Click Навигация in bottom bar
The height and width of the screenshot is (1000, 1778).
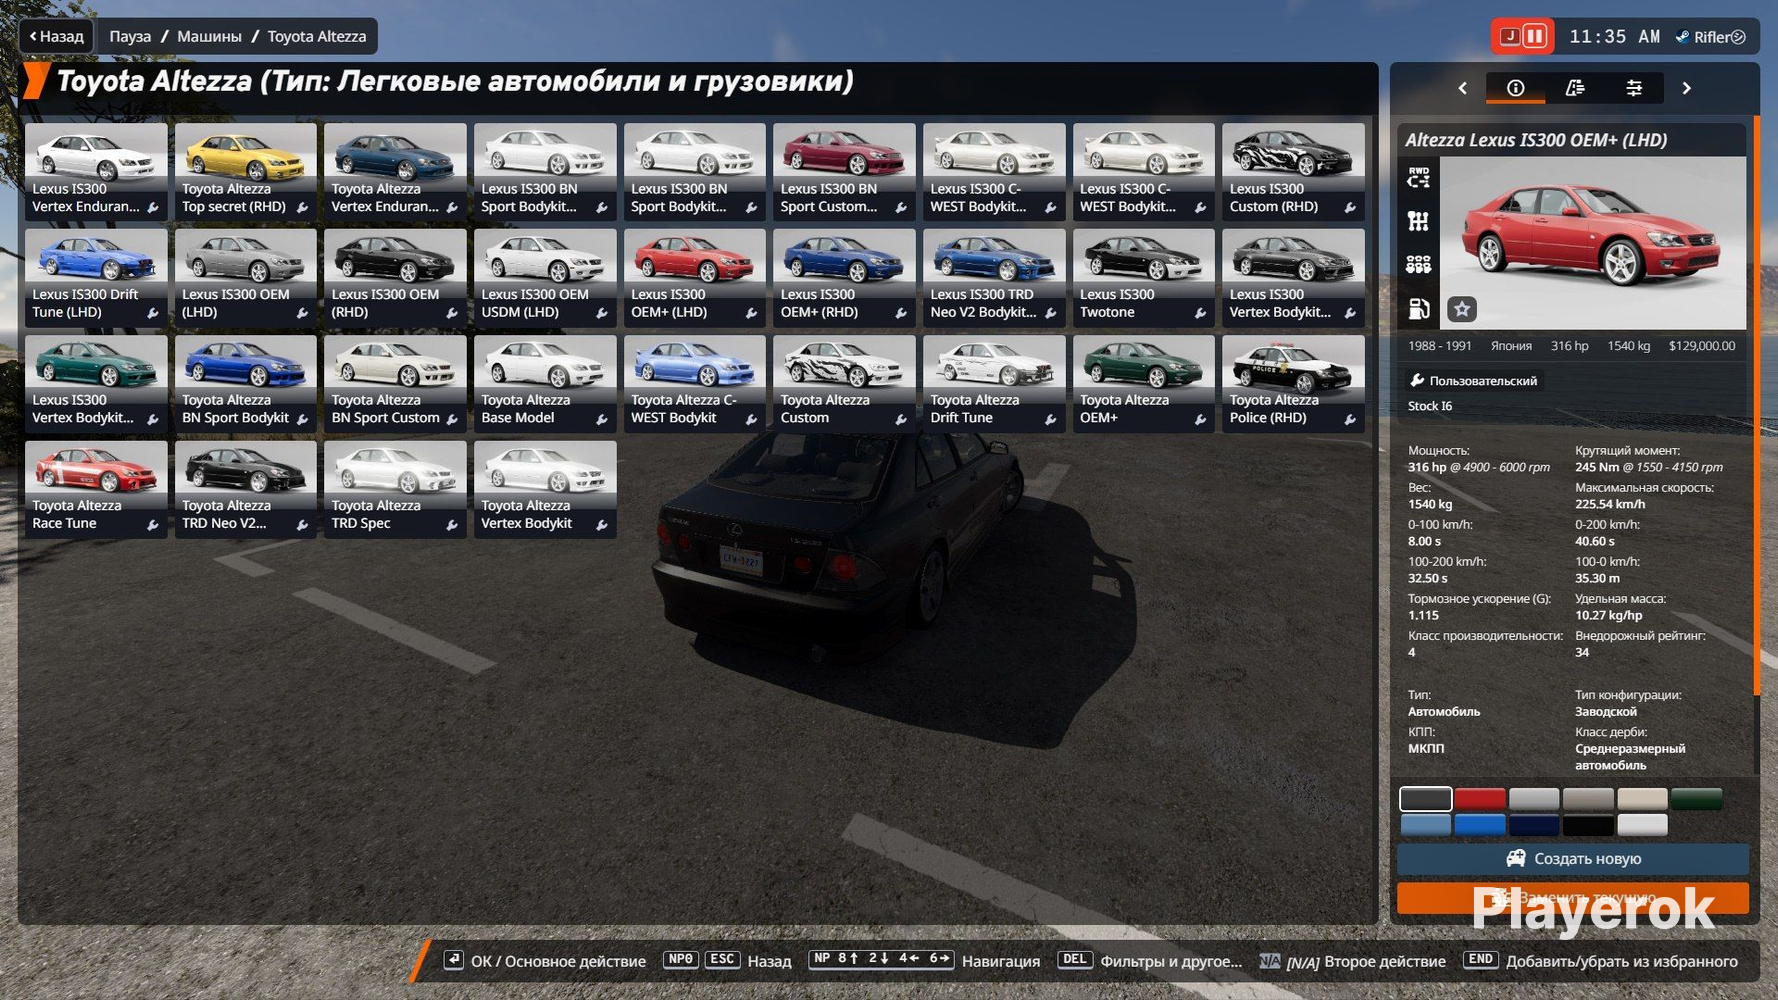(x=1001, y=961)
